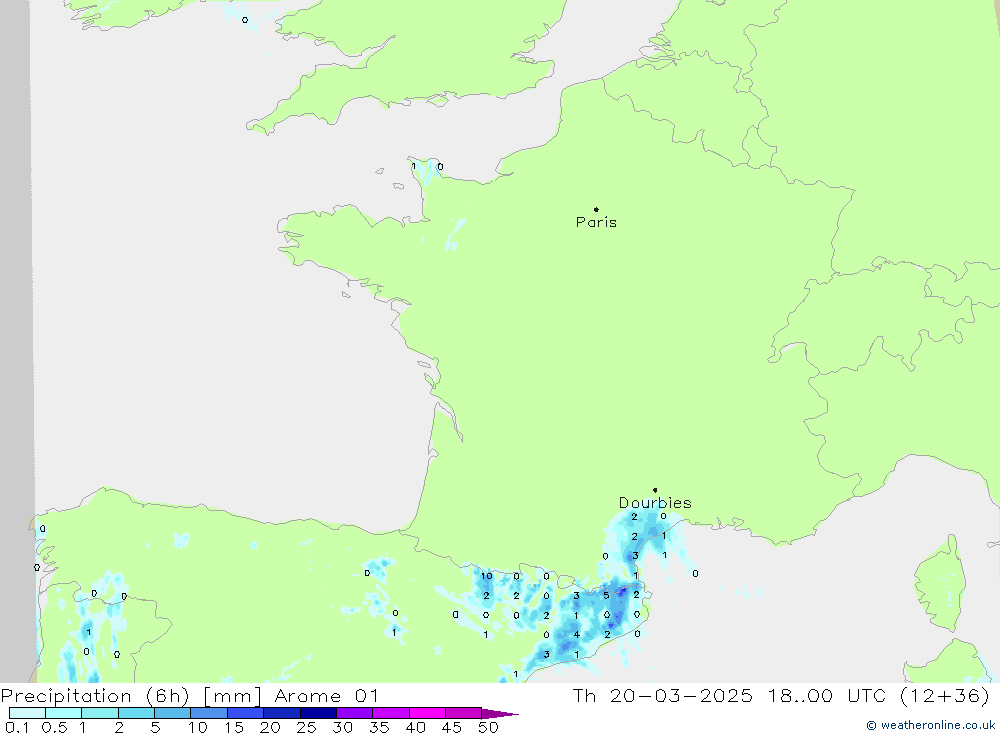Click the legend scale label '35'
Viewport: 1000px width, 733px height.
click(x=379, y=727)
